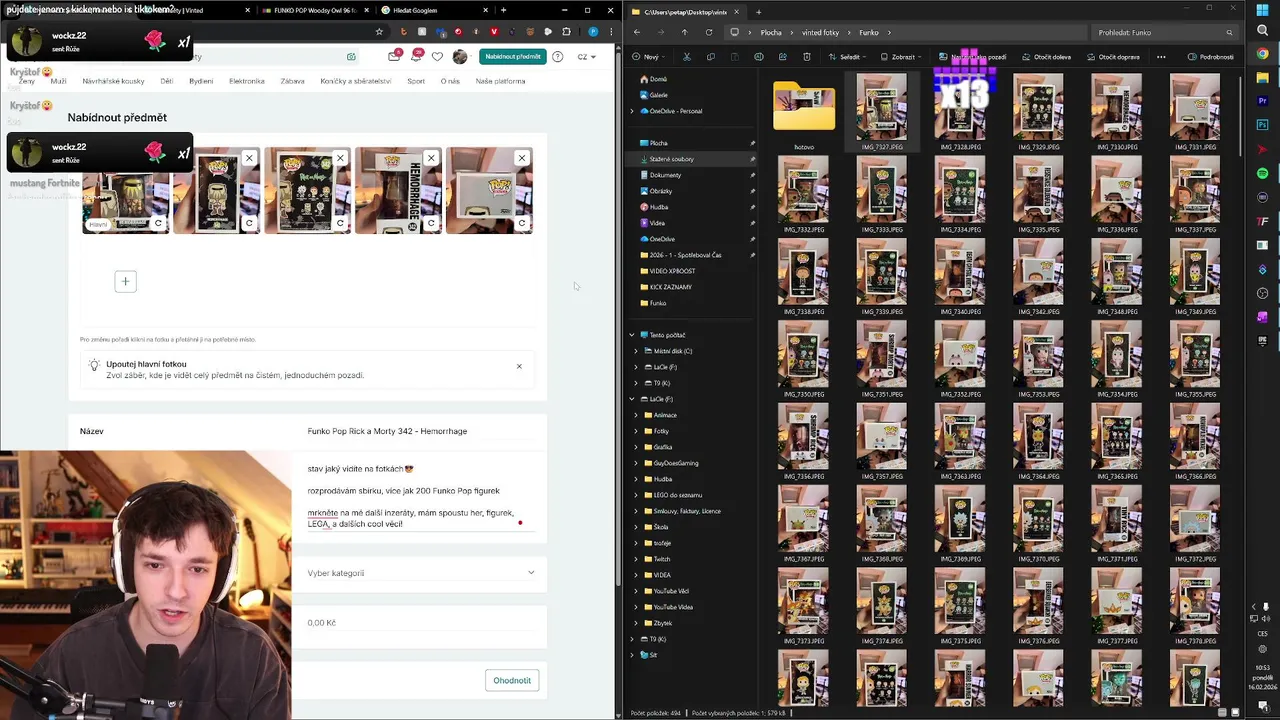
Task: Click the Ohodnotit button
Action: tap(512, 680)
